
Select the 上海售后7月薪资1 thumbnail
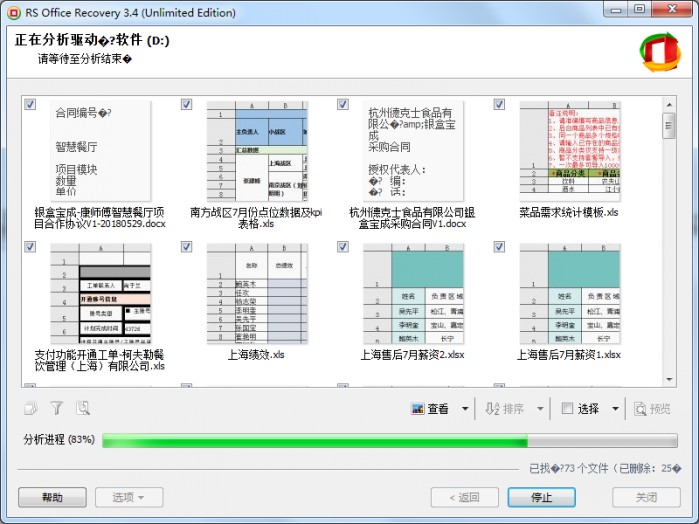pyautogui.click(x=570, y=293)
